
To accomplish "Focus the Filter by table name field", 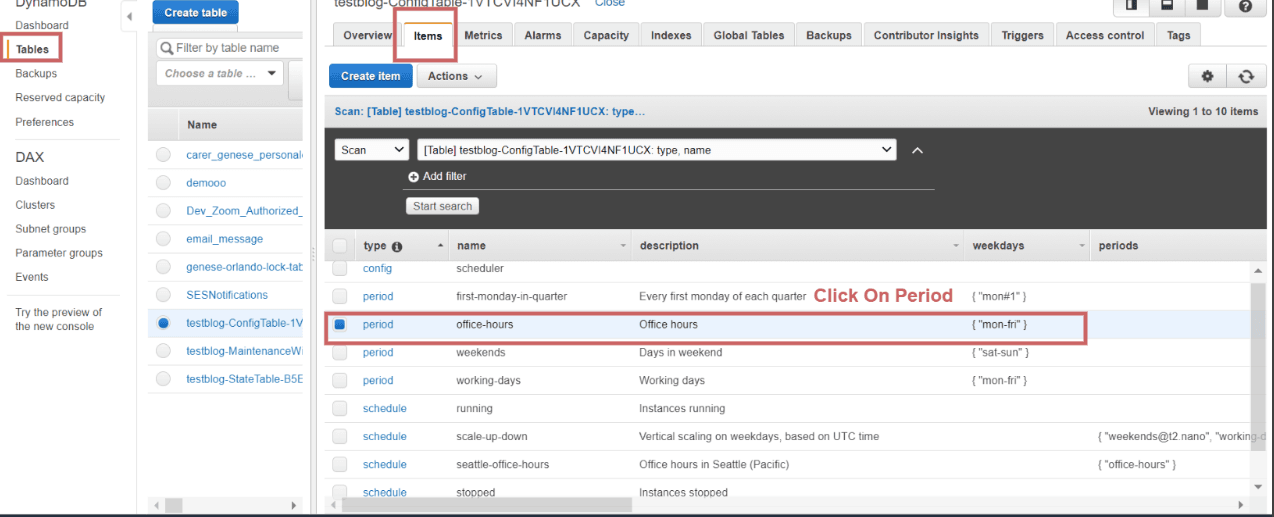I will coord(230,48).
